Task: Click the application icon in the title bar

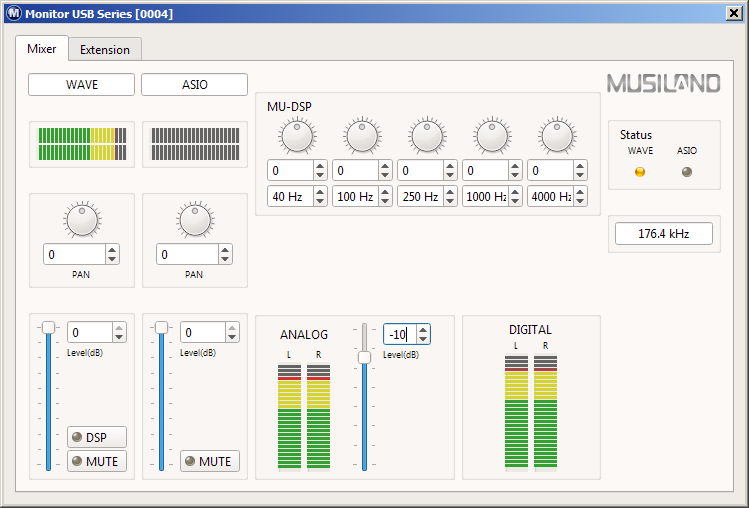Action: [14, 13]
